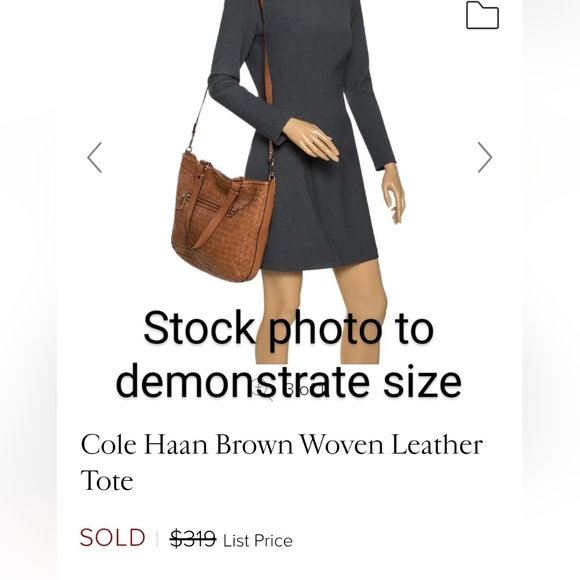Viewport: 580px width, 580px height.
Task: Click the 'Stock photo to' overlay text
Action: coord(289,328)
